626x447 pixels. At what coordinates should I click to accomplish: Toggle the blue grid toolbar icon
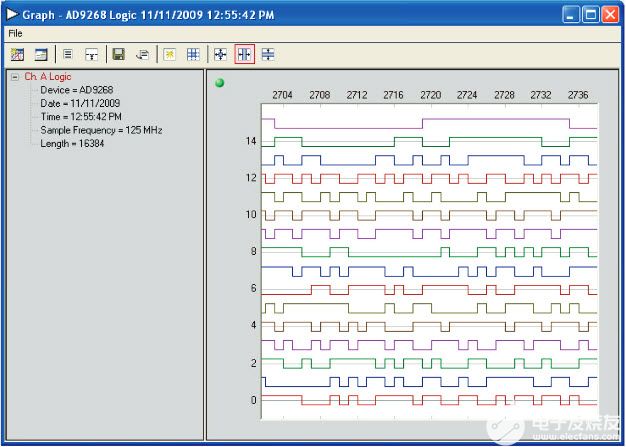tap(193, 54)
